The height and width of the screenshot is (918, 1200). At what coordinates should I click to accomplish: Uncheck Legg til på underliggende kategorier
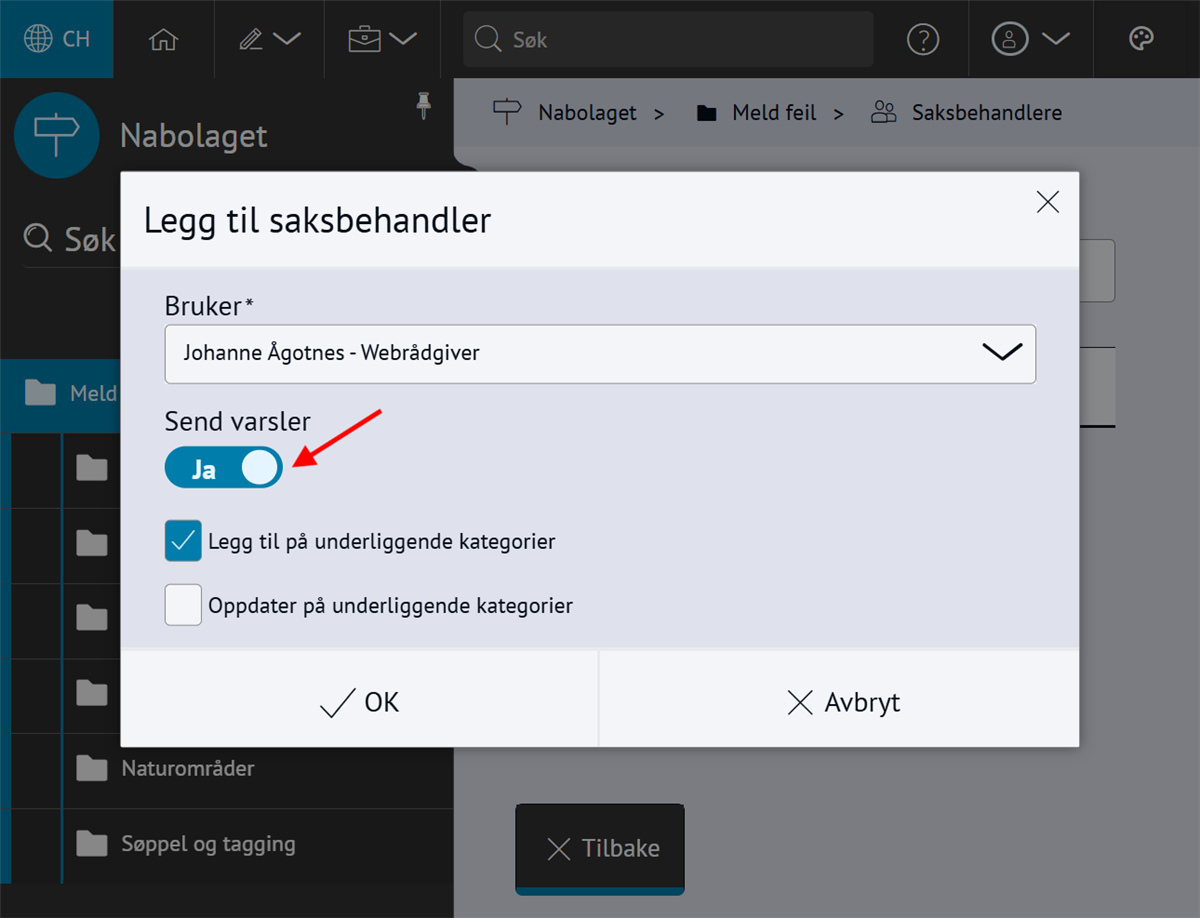tap(184, 541)
